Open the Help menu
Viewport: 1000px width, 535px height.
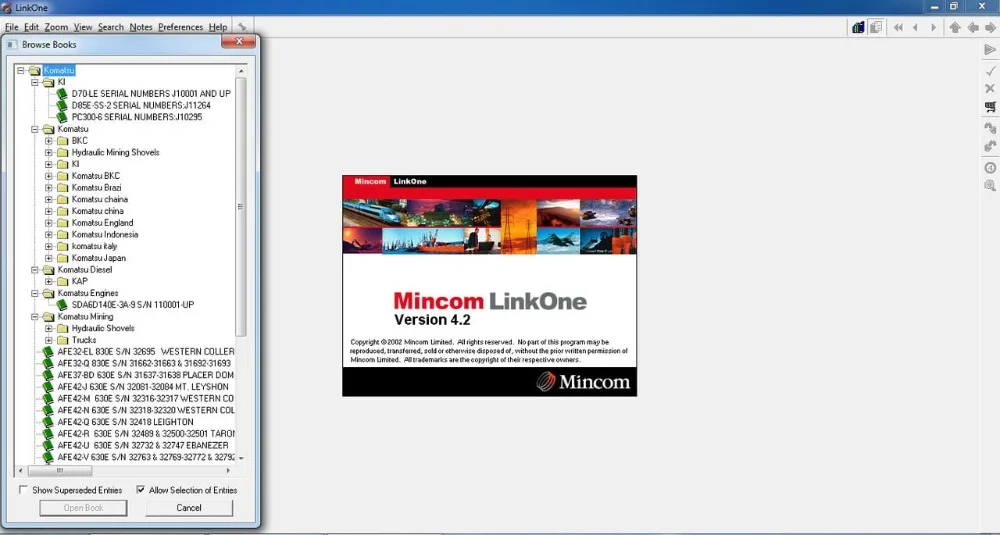(x=218, y=27)
